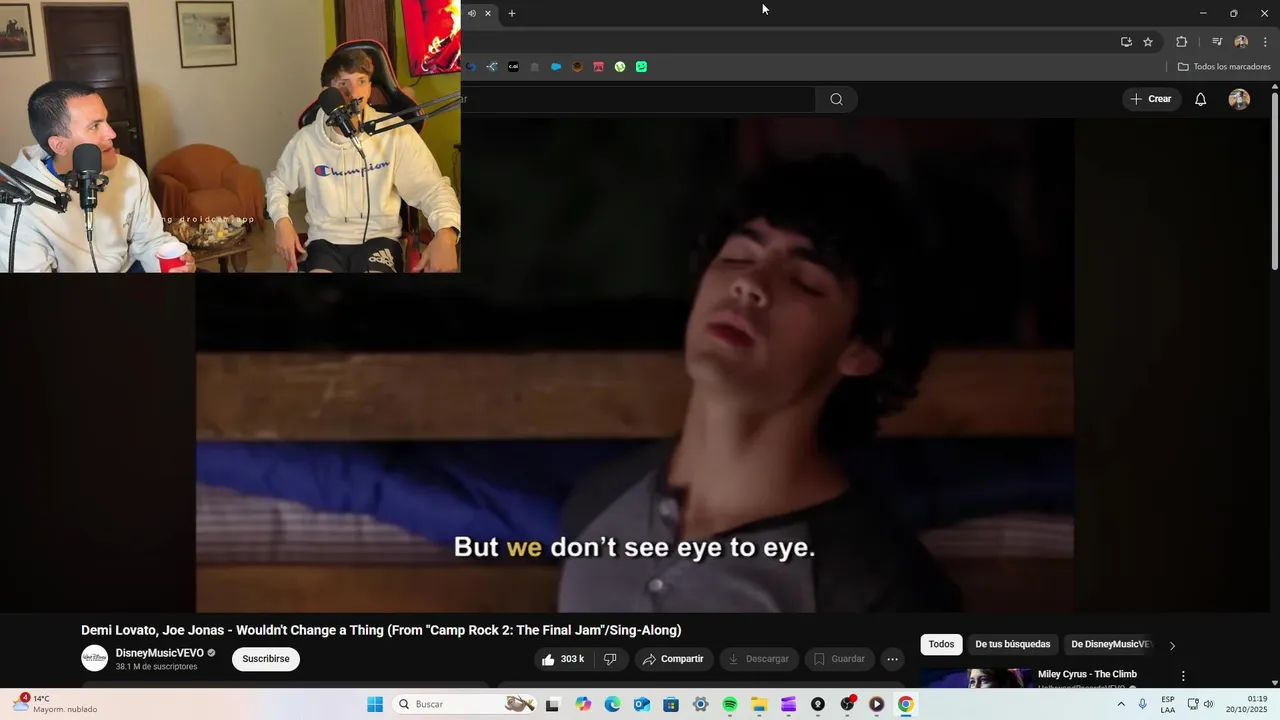The image size is (1280, 720).
Task: Click the Descargar button
Action: (x=759, y=659)
